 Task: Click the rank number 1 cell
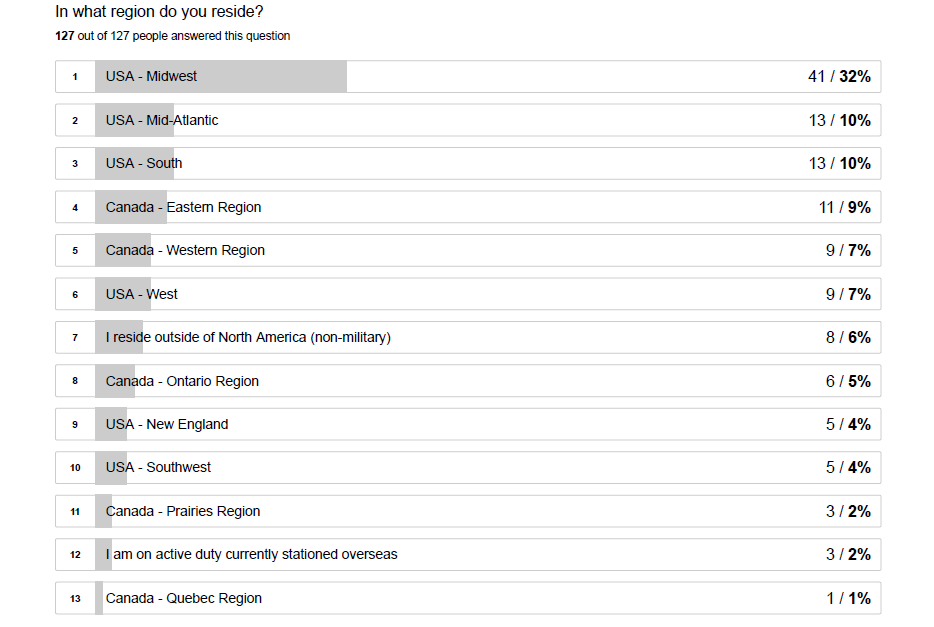(75, 76)
